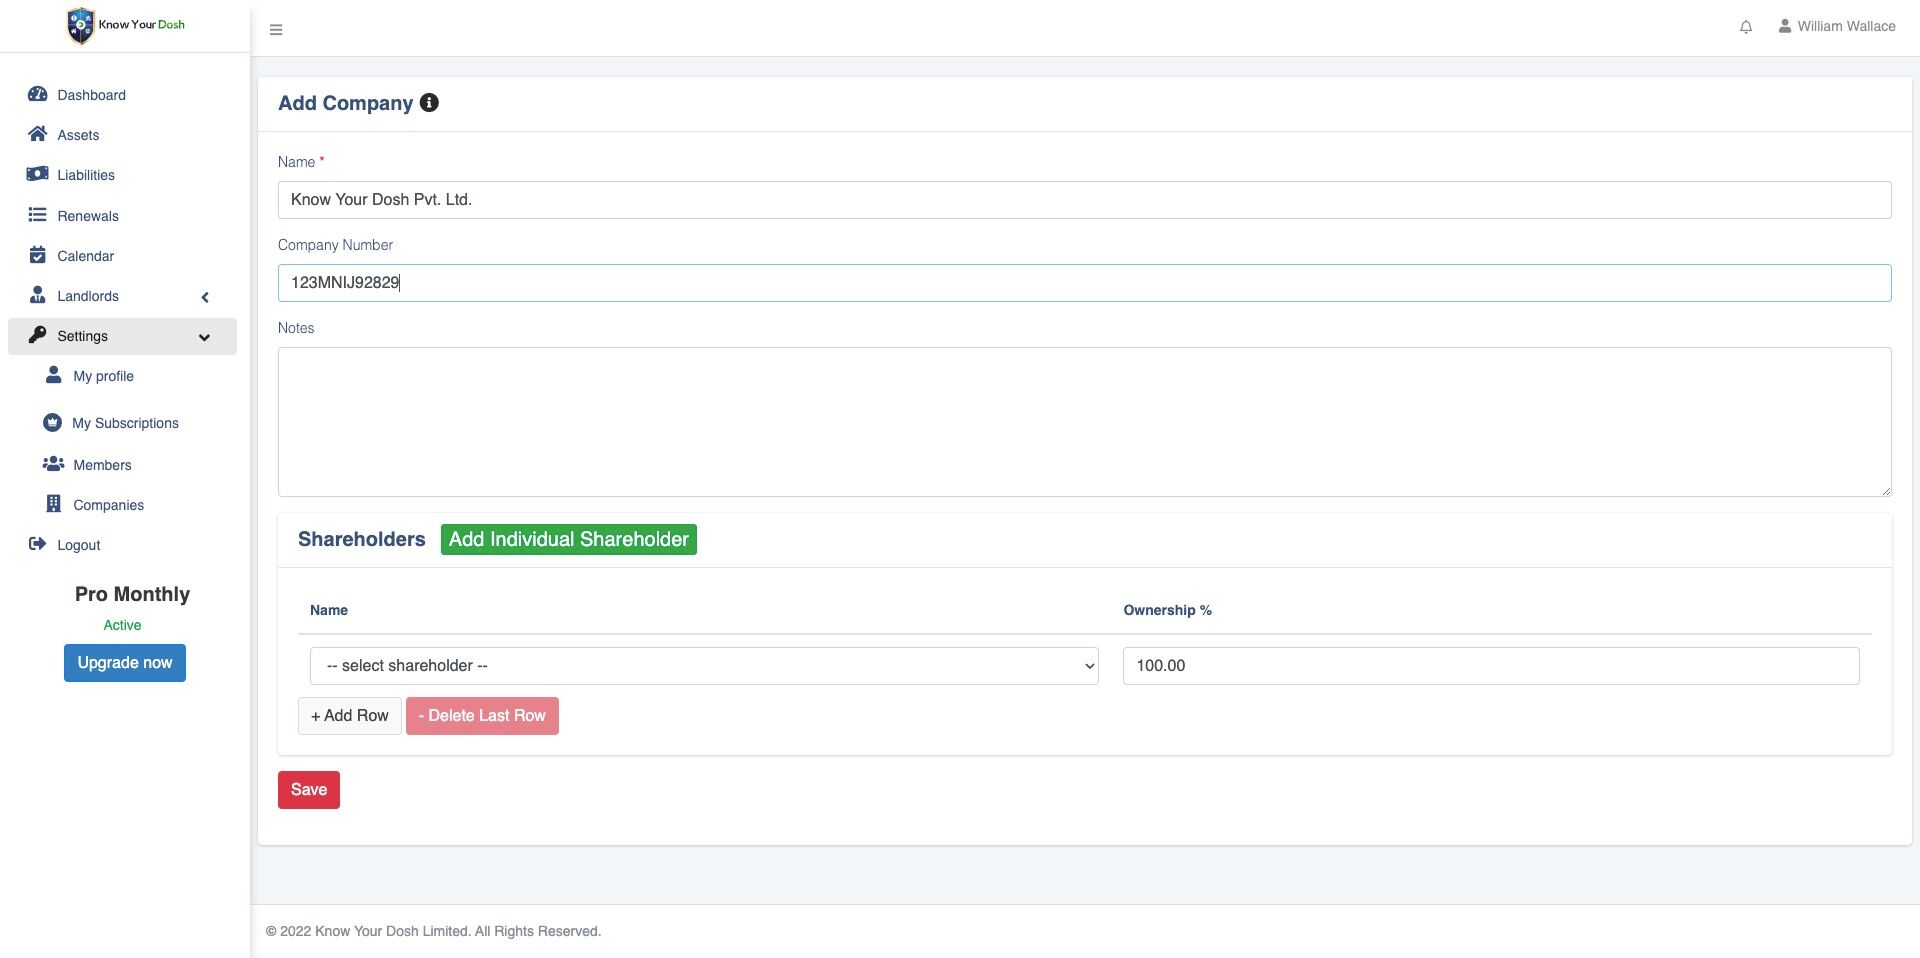Click inside the Notes text area

click(x=1084, y=422)
